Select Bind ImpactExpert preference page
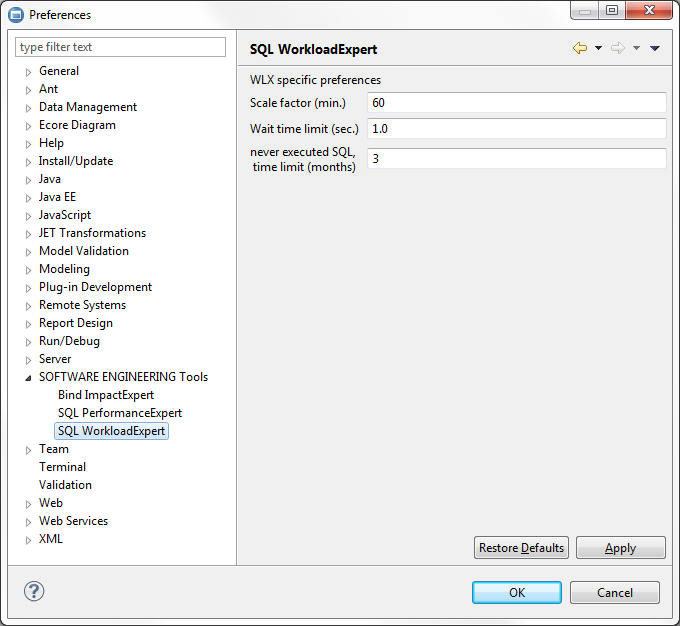 (105, 395)
